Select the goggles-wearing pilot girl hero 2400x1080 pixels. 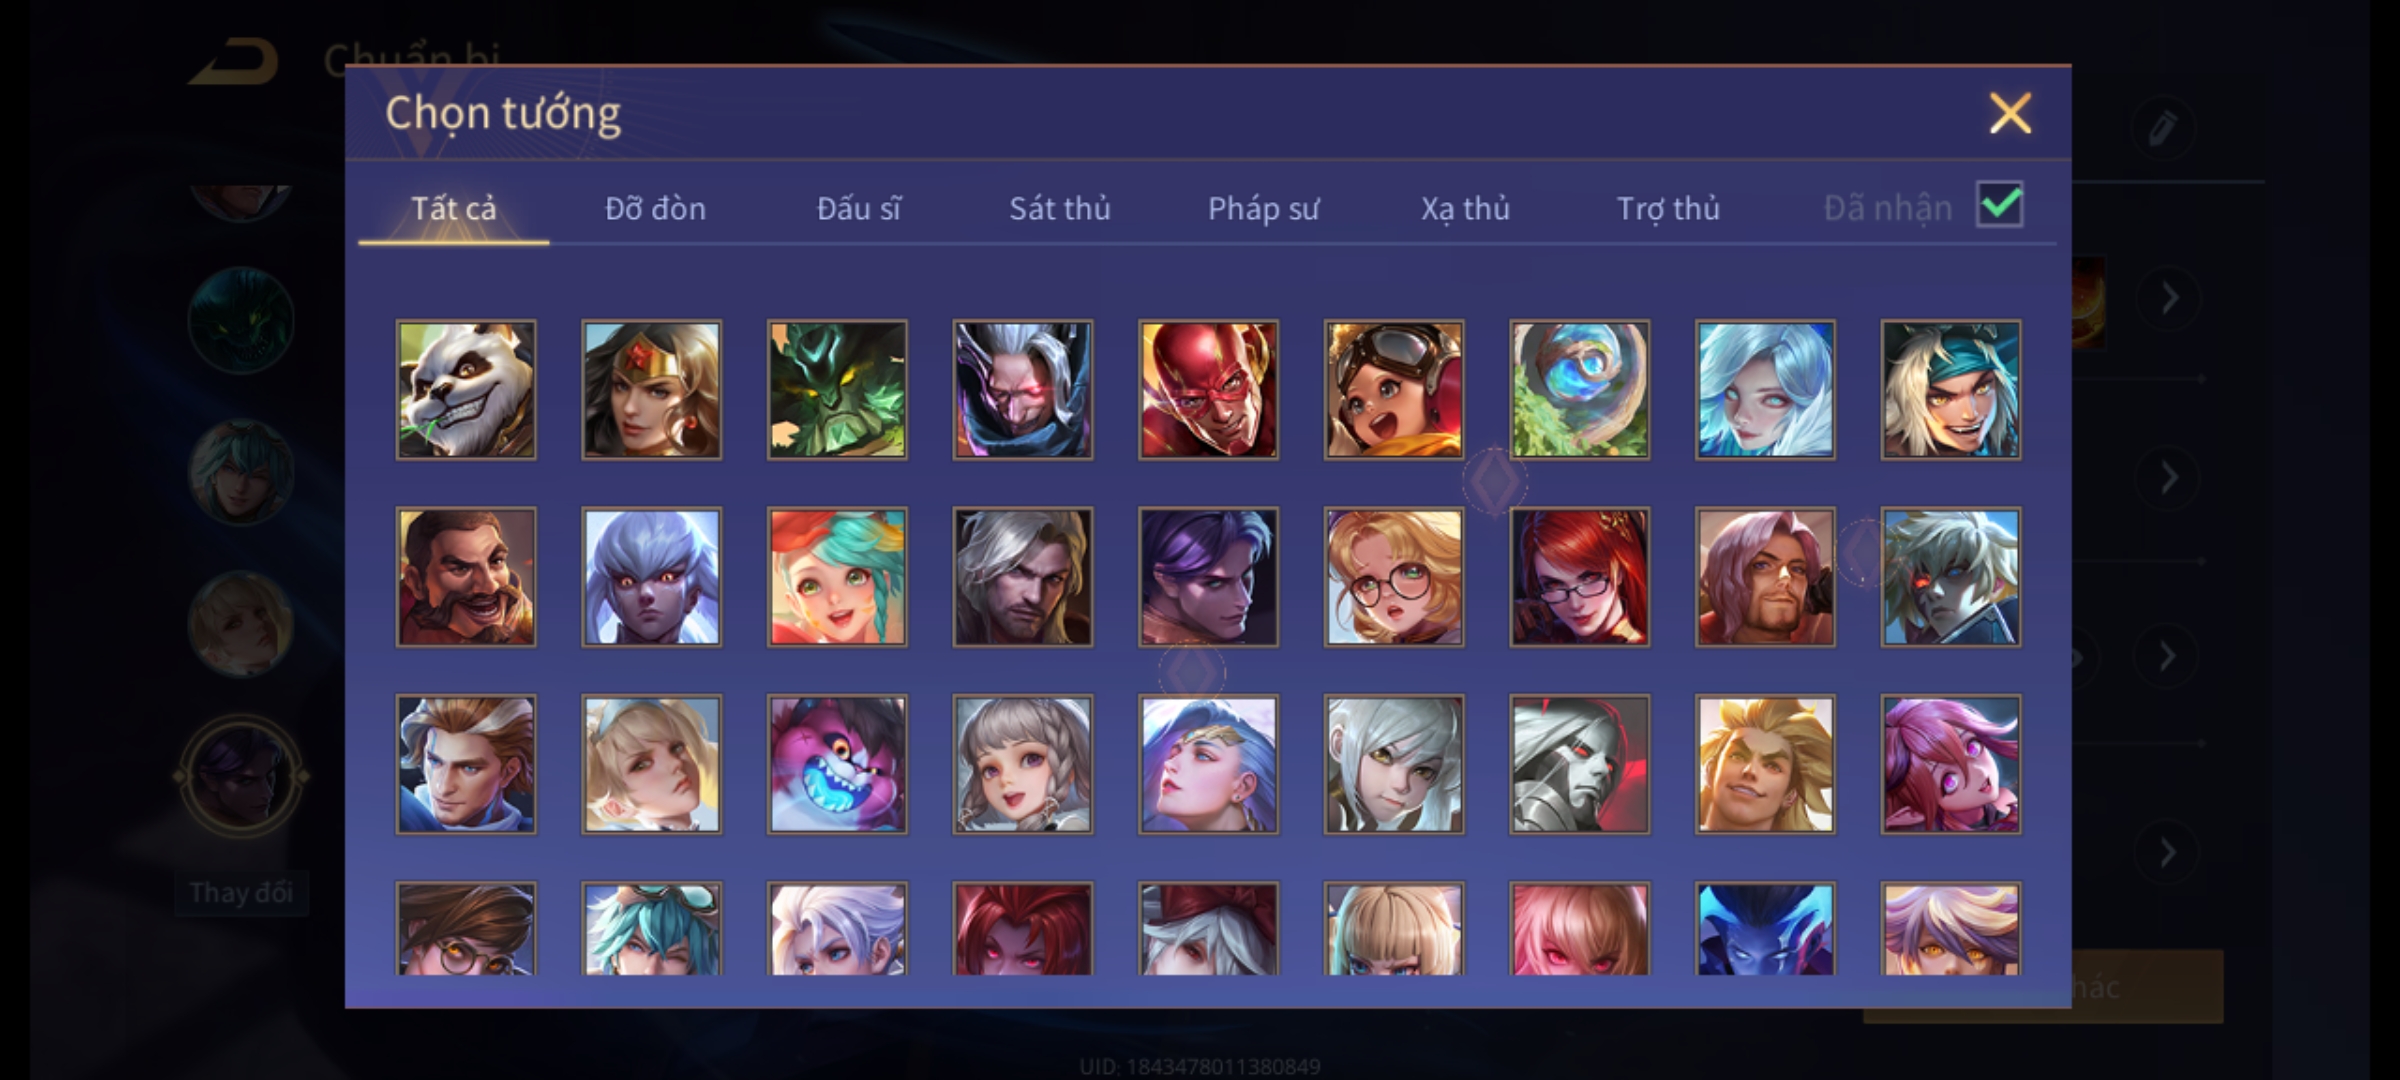pyautogui.click(x=1394, y=390)
